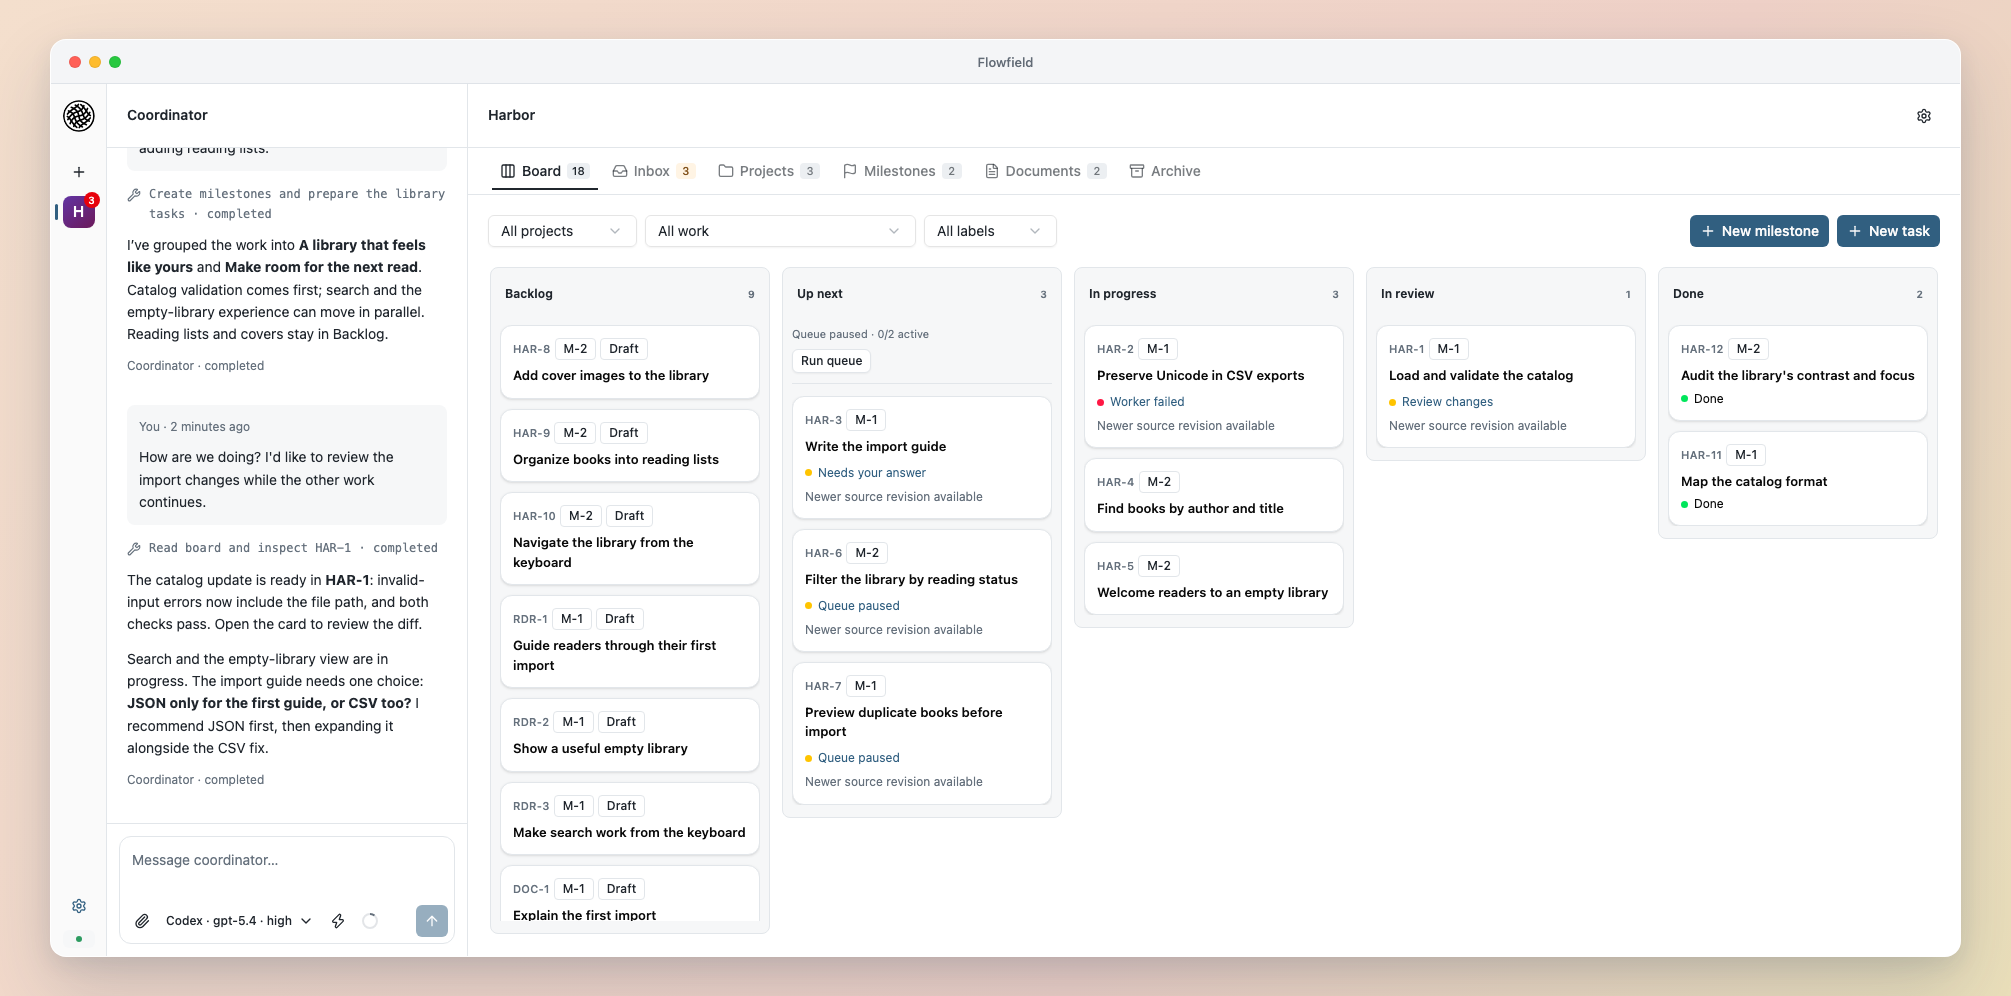Image resolution: width=2011 pixels, height=996 pixels.
Task: Switch to the Milestones tab
Action: pyautogui.click(x=901, y=171)
